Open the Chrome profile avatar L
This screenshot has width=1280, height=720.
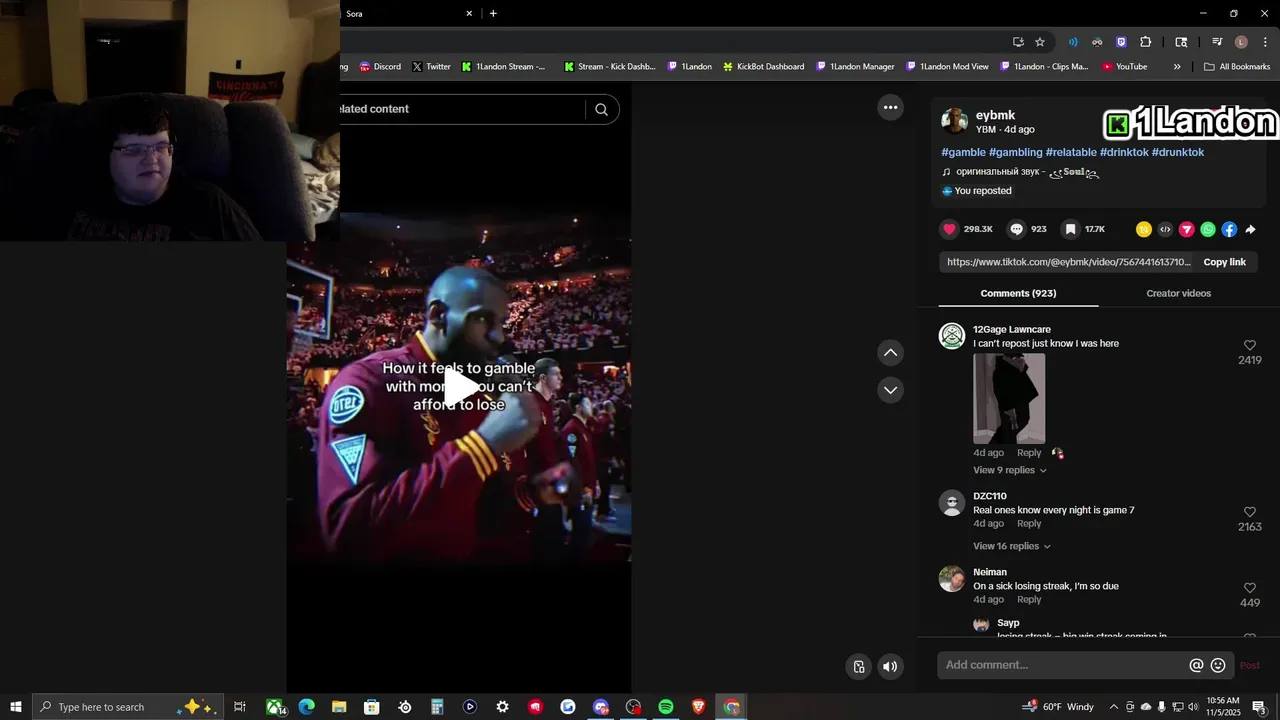coord(1241,42)
